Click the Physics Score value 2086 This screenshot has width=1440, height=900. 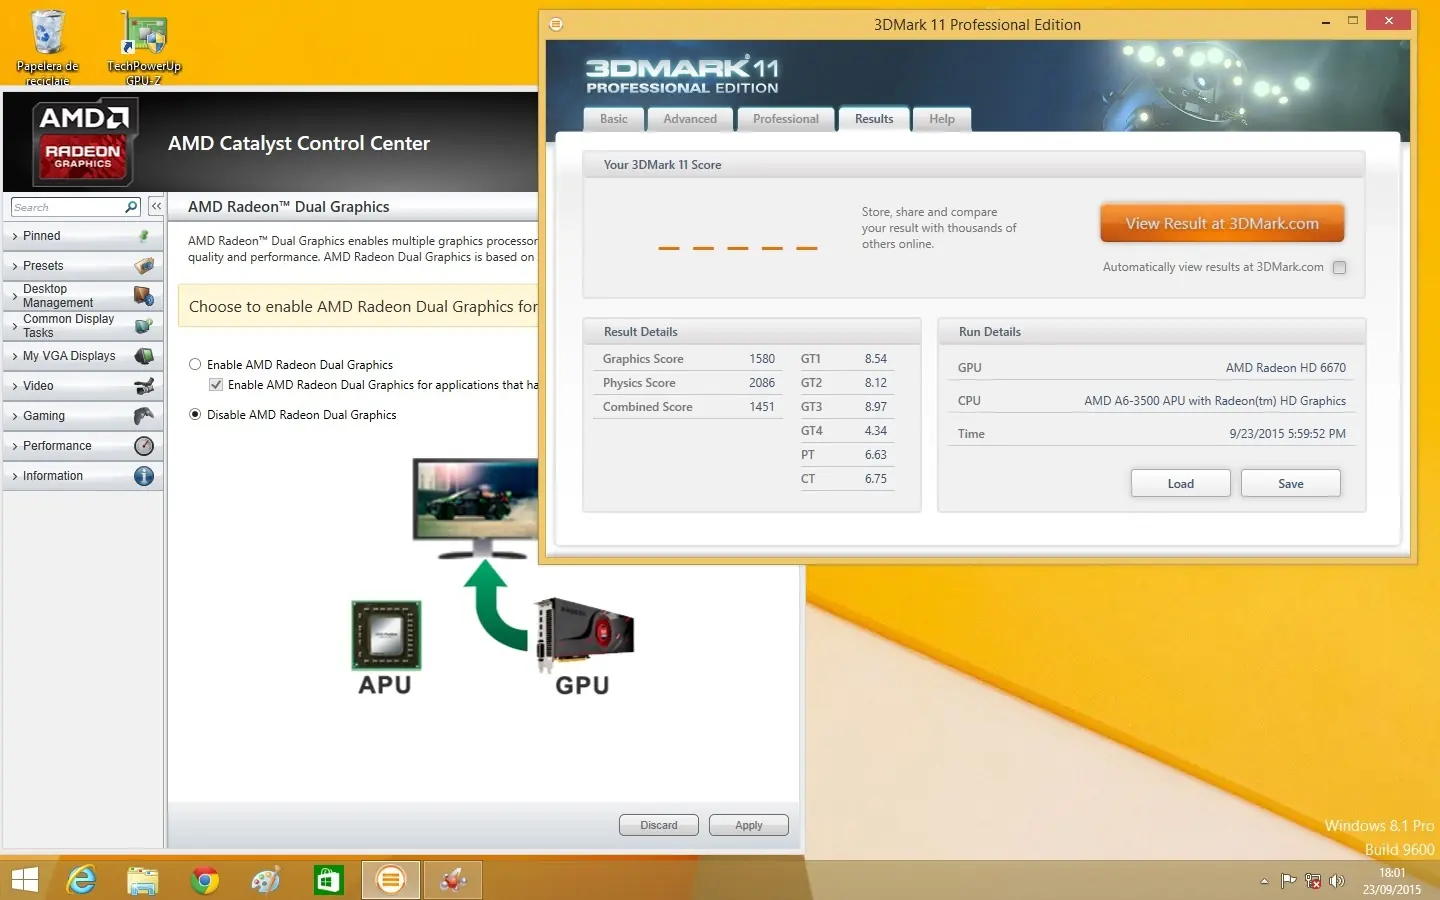762,383
